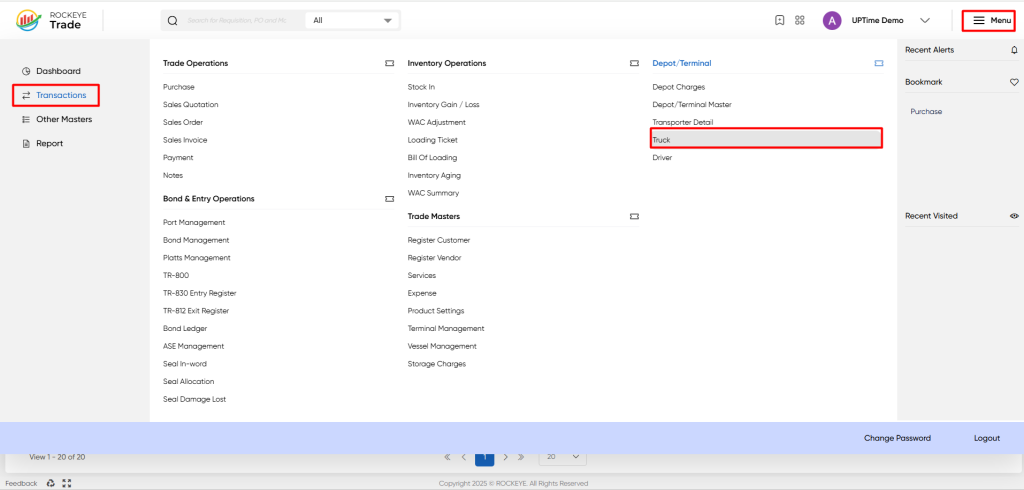Click the Change Password link

point(897,438)
